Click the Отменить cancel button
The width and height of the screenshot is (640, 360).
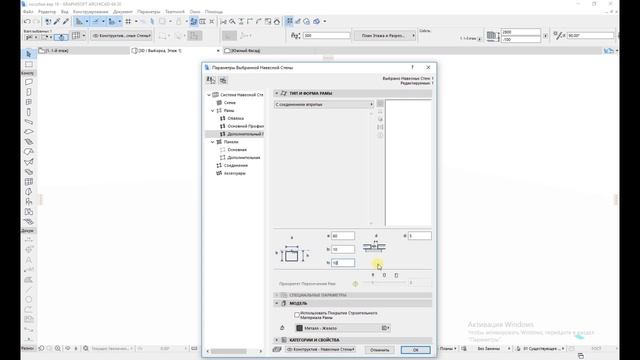[x=380, y=350]
